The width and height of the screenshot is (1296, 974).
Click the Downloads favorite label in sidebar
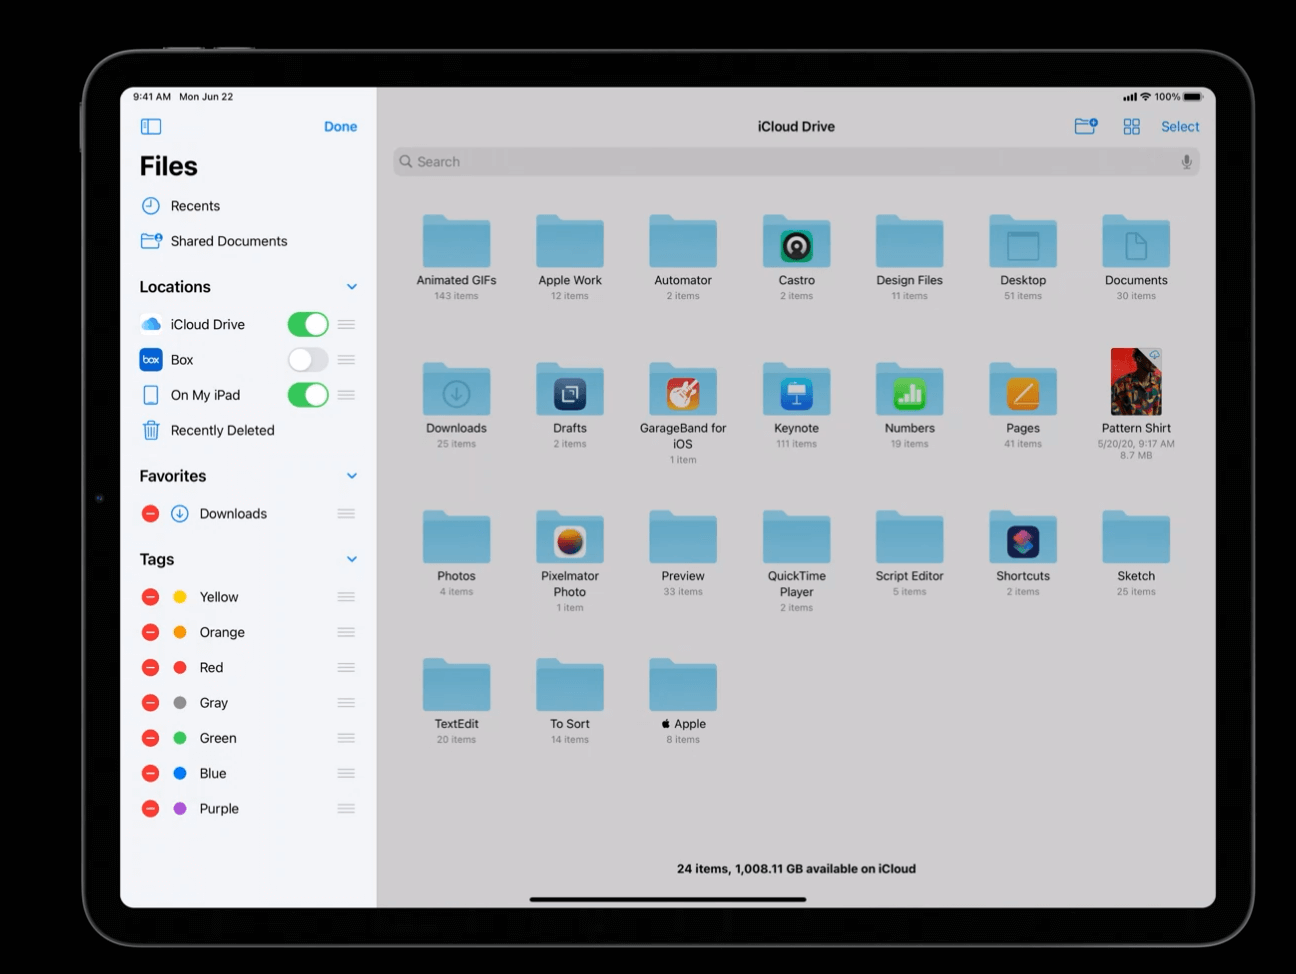(233, 514)
